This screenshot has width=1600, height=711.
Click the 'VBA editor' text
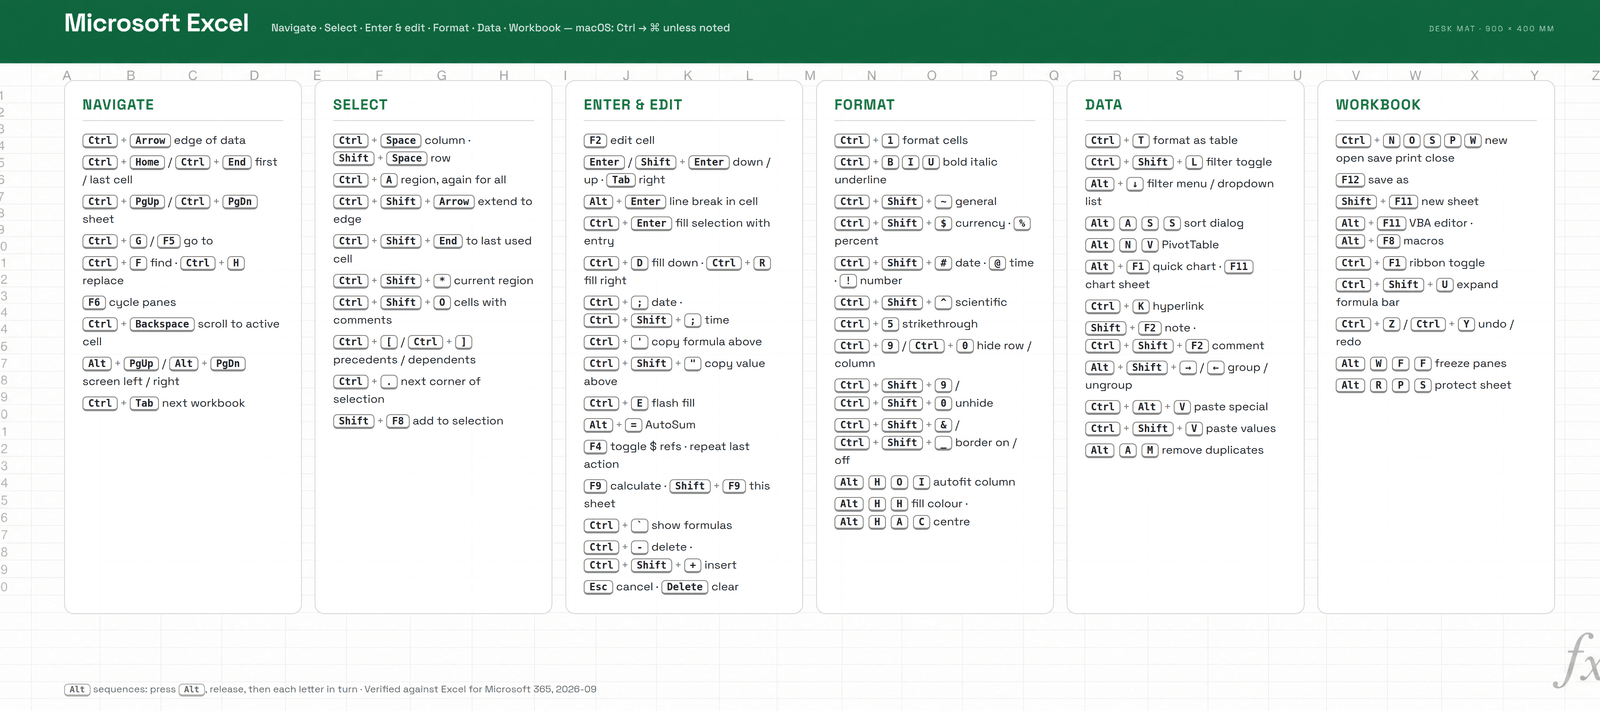click(1438, 224)
